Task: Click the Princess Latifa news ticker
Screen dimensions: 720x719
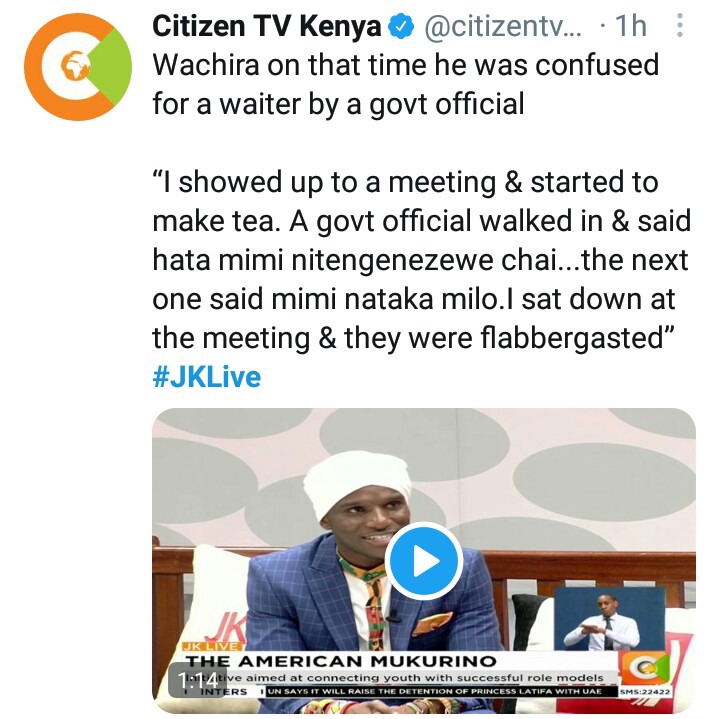Action: tap(434, 691)
